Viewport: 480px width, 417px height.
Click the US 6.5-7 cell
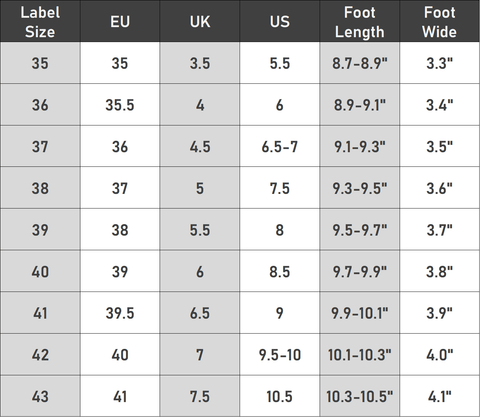(x=280, y=146)
